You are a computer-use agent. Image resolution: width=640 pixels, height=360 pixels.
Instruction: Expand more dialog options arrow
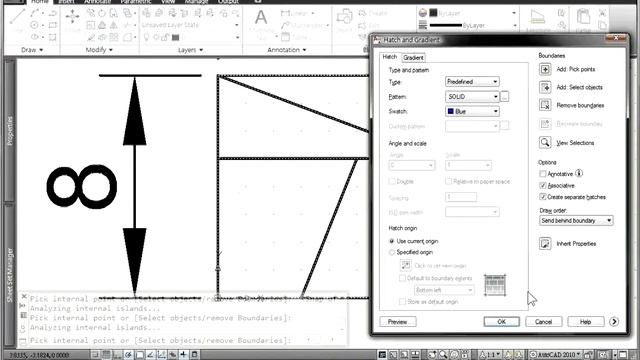click(x=614, y=322)
